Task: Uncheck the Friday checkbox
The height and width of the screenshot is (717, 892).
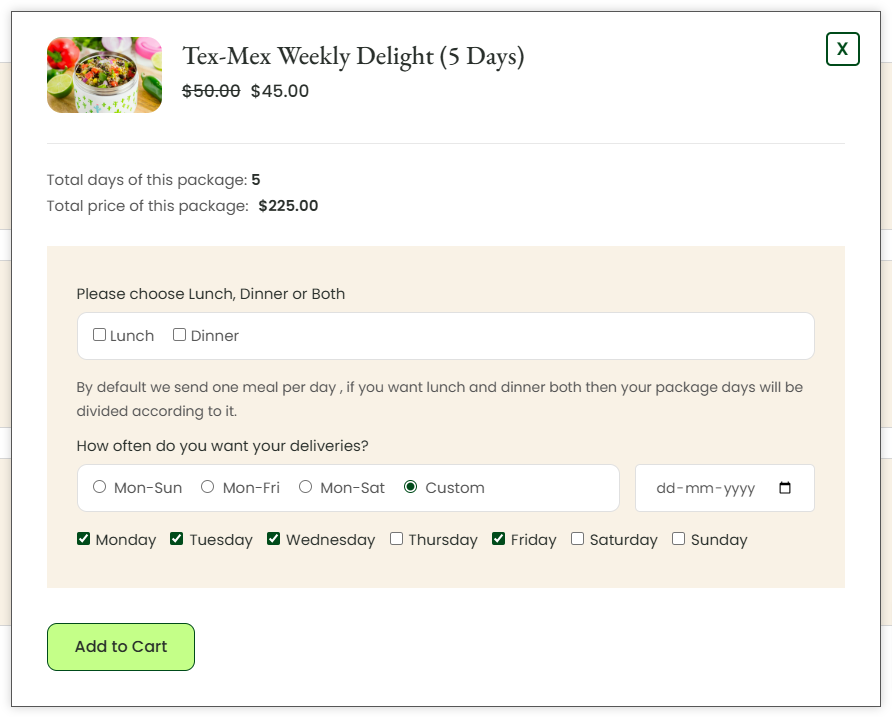Action: tap(498, 539)
